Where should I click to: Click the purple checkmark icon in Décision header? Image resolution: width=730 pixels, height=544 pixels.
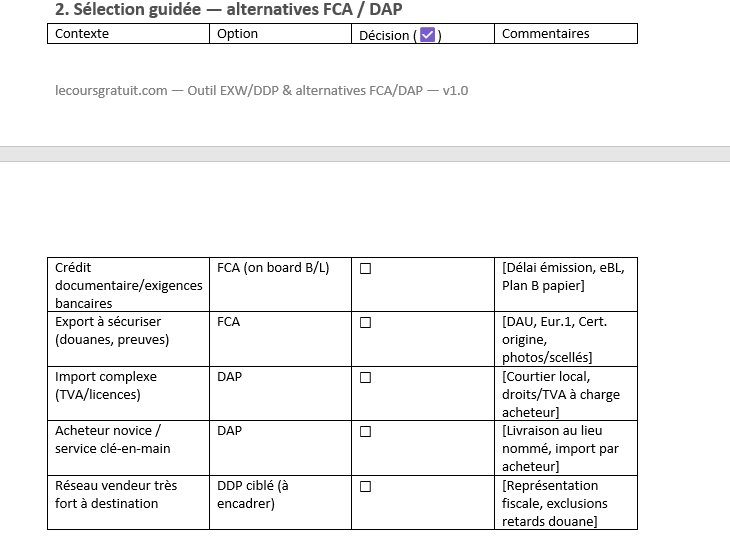tap(427, 35)
